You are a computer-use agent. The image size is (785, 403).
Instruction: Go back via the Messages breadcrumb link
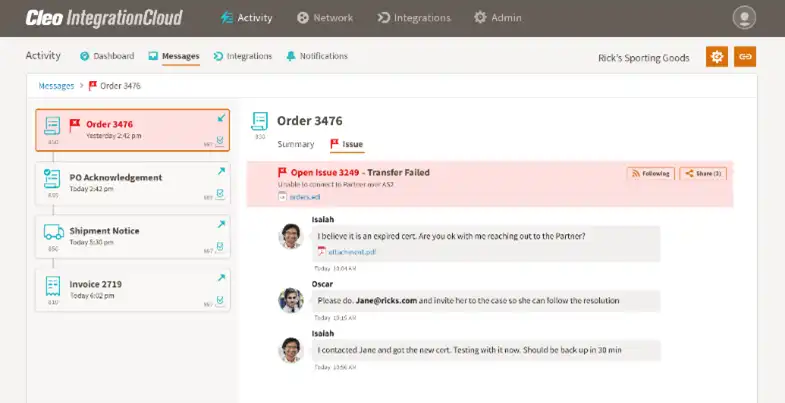[56, 86]
